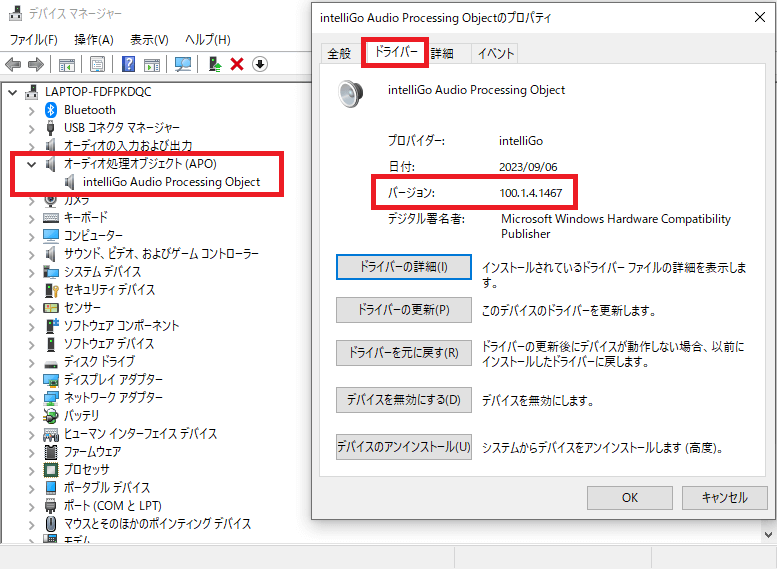
Task: Click the action pane toolbar icon
Action: click(152, 64)
